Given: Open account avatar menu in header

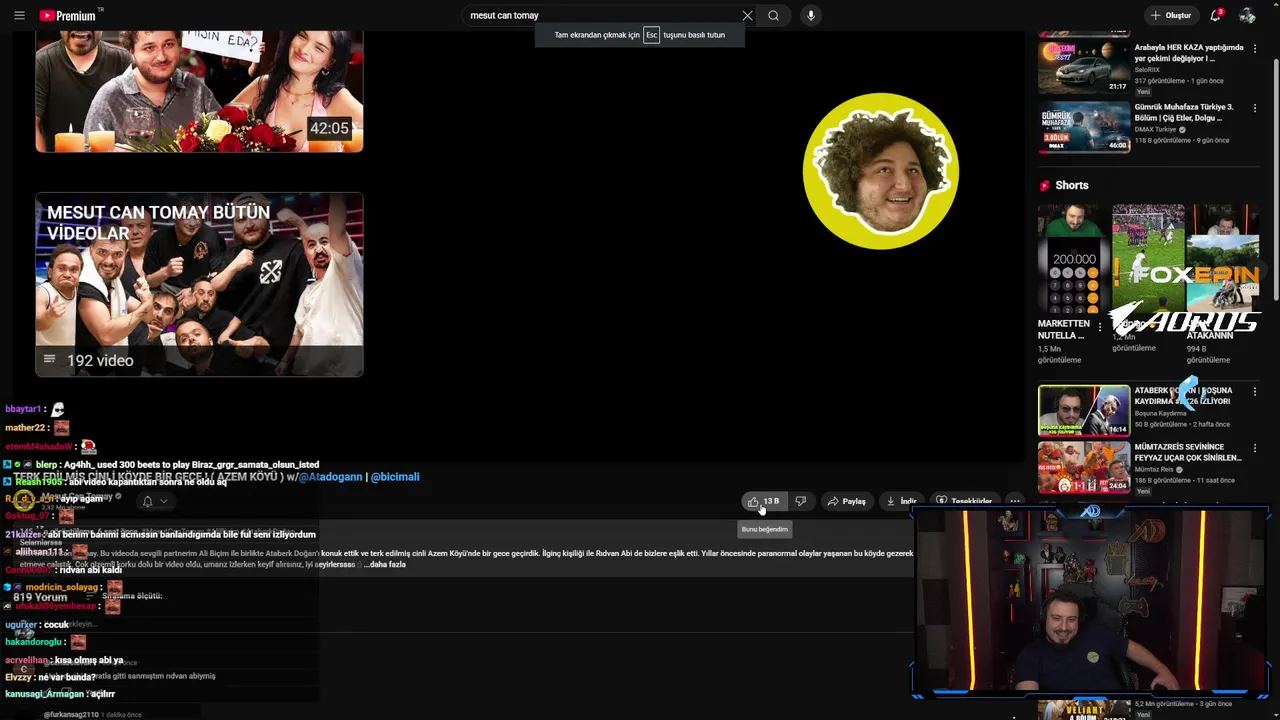Looking at the screenshot, I should point(1247,15).
